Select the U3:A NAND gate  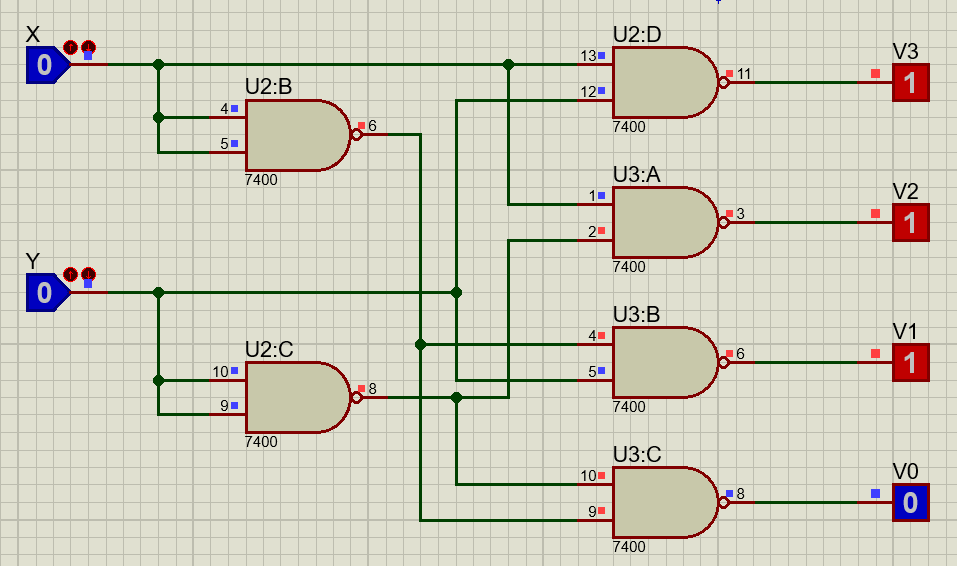tap(662, 222)
